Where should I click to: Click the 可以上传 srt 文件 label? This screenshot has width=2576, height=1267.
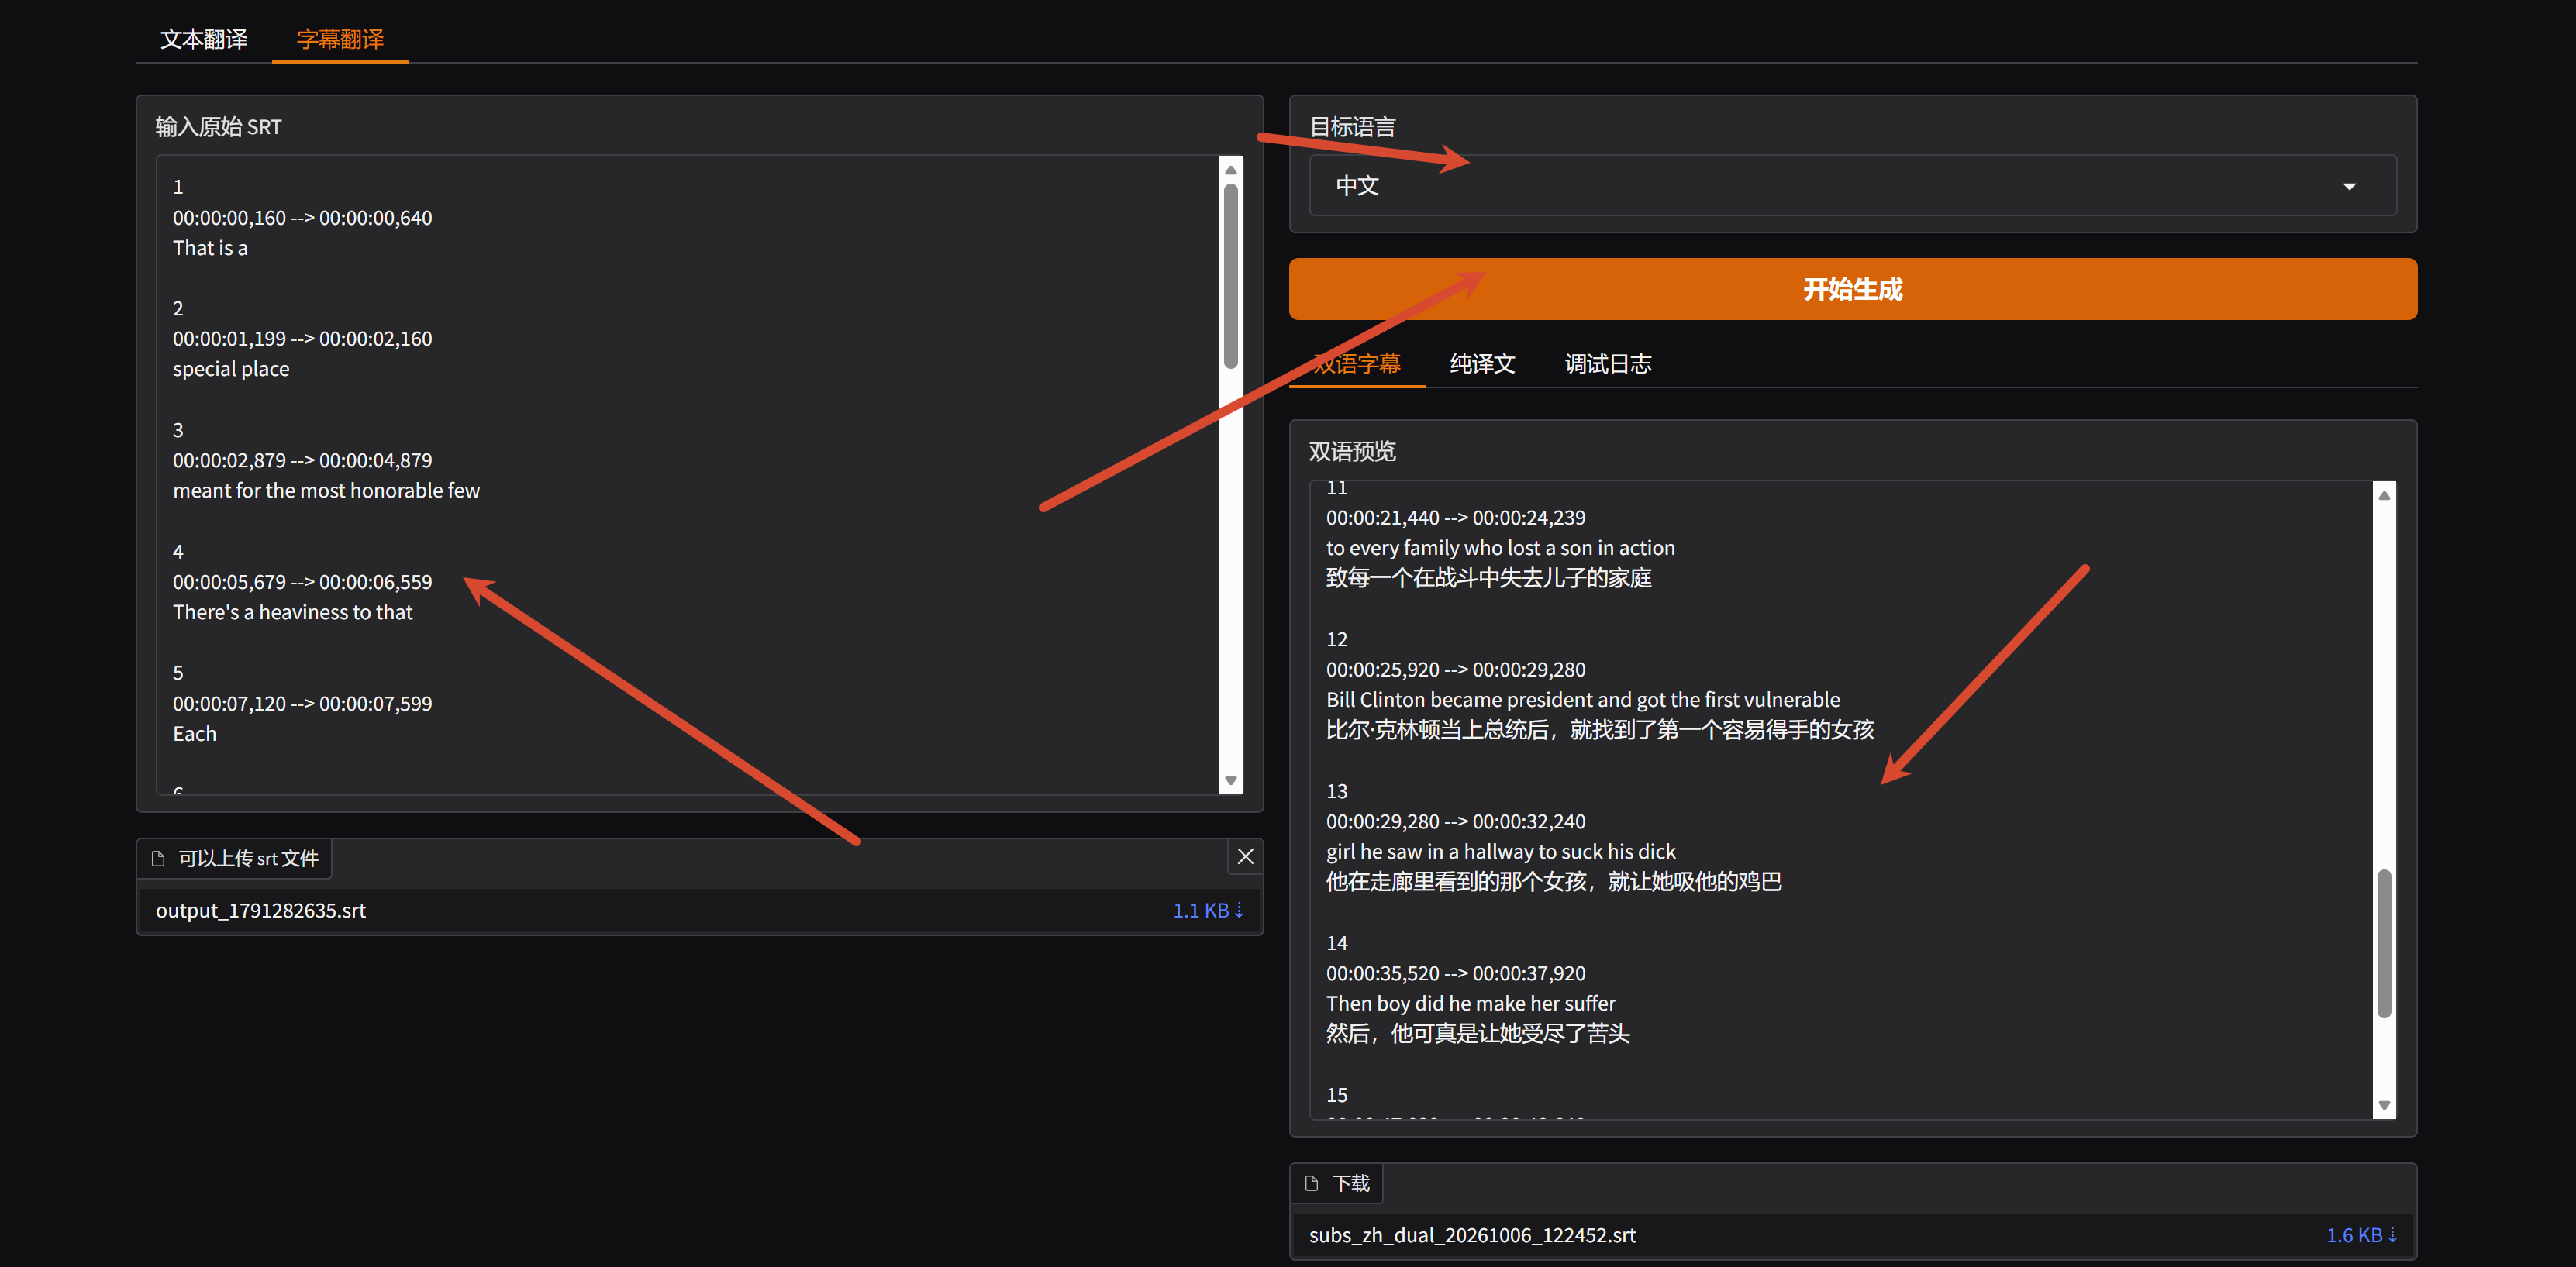coord(248,858)
